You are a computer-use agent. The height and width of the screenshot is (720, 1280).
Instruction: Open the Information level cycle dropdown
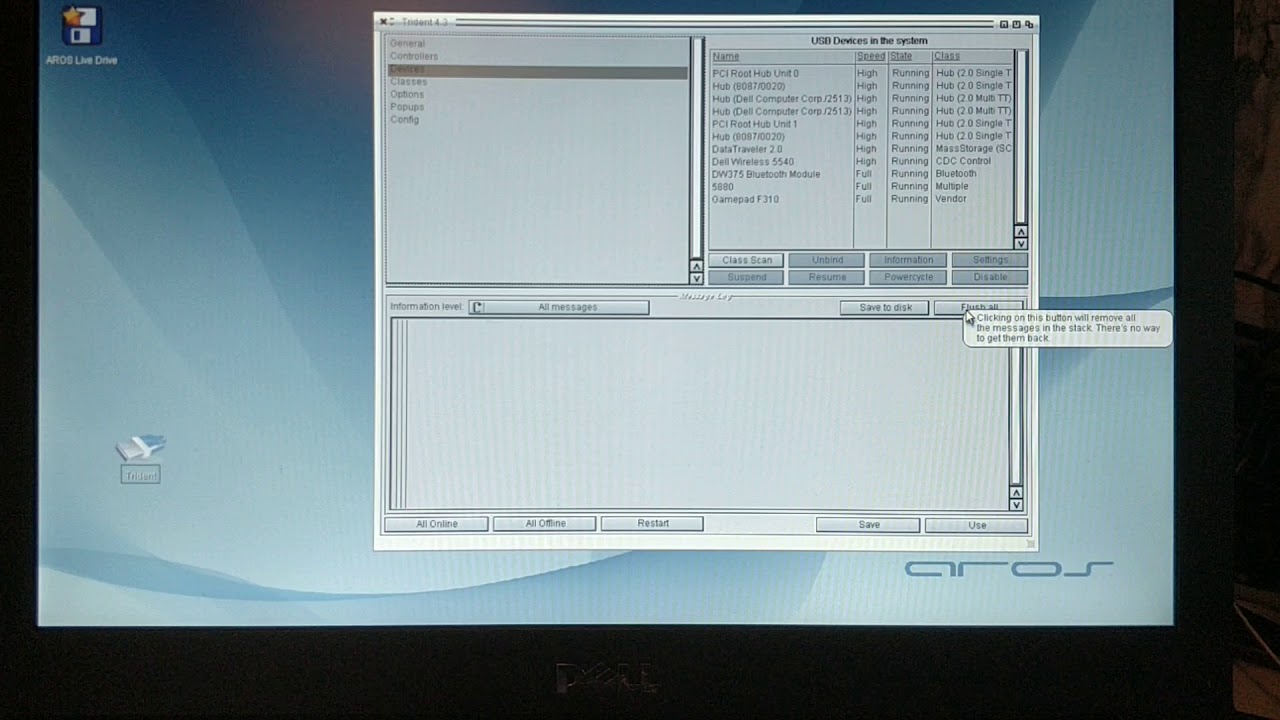(559, 307)
